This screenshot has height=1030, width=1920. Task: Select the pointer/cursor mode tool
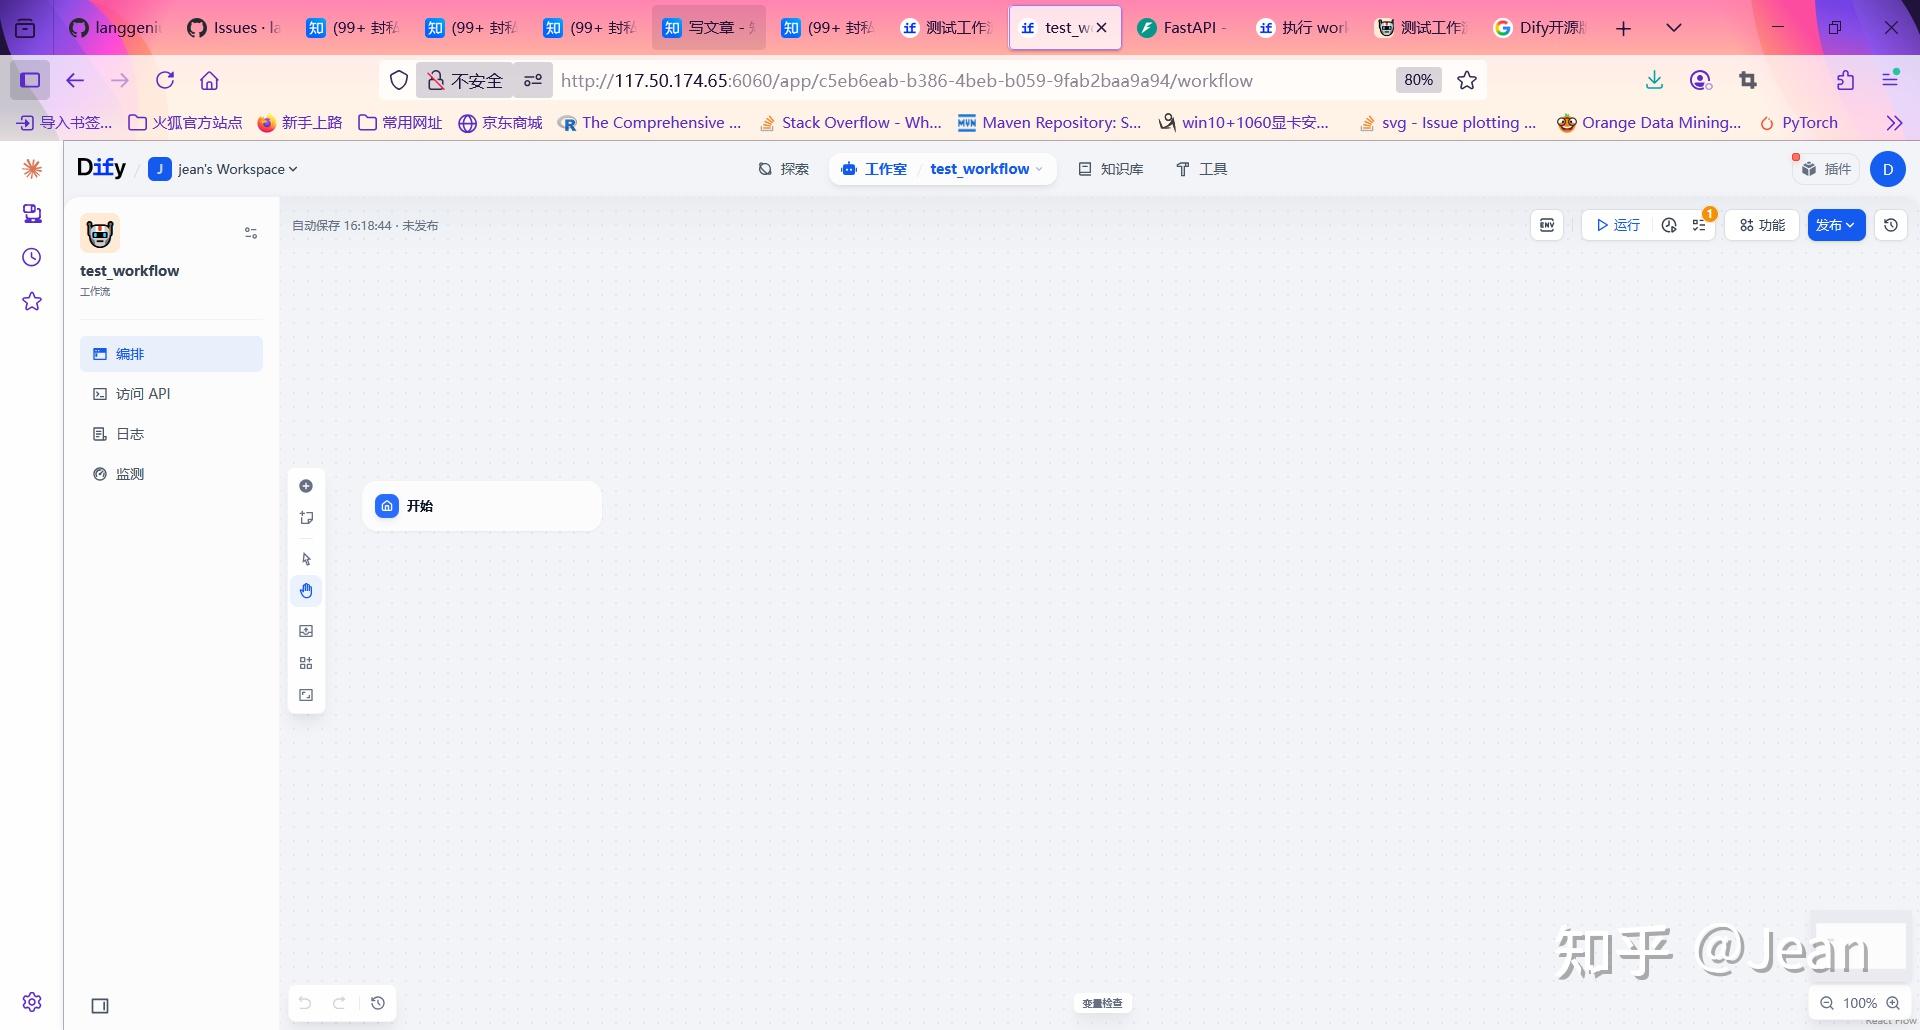pyautogui.click(x=306, y=558)
